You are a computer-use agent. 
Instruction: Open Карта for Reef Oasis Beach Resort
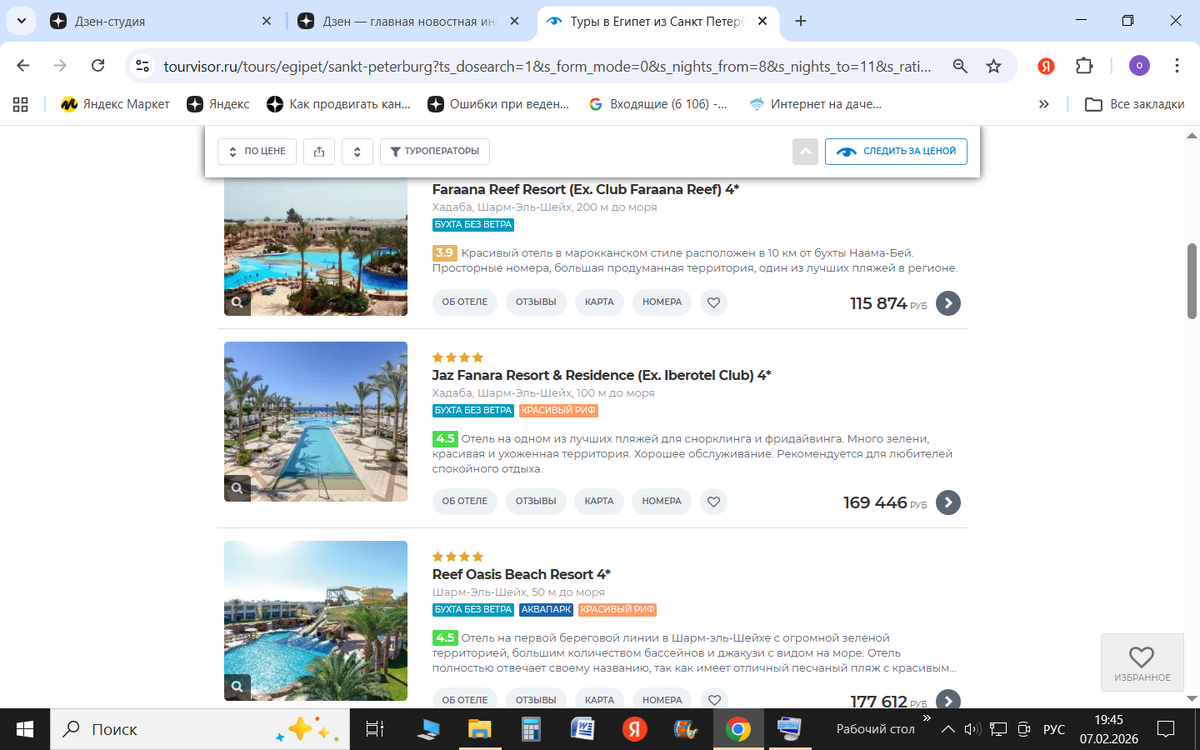pyautogui.click(x=599, y=700)
